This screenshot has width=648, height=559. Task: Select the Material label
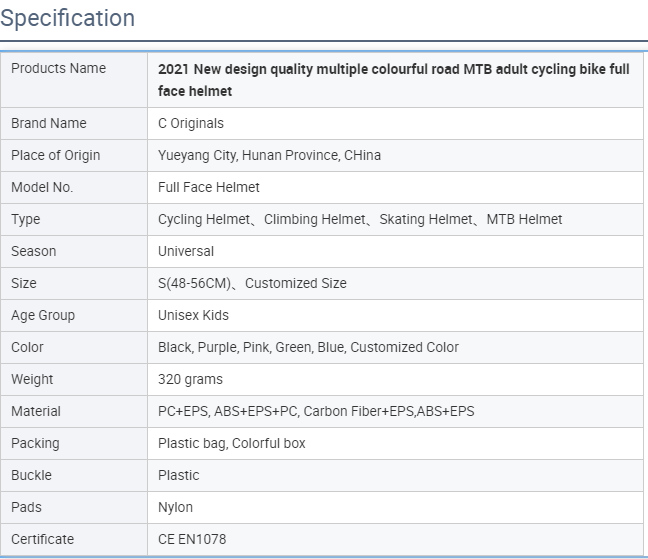(36, 412)
